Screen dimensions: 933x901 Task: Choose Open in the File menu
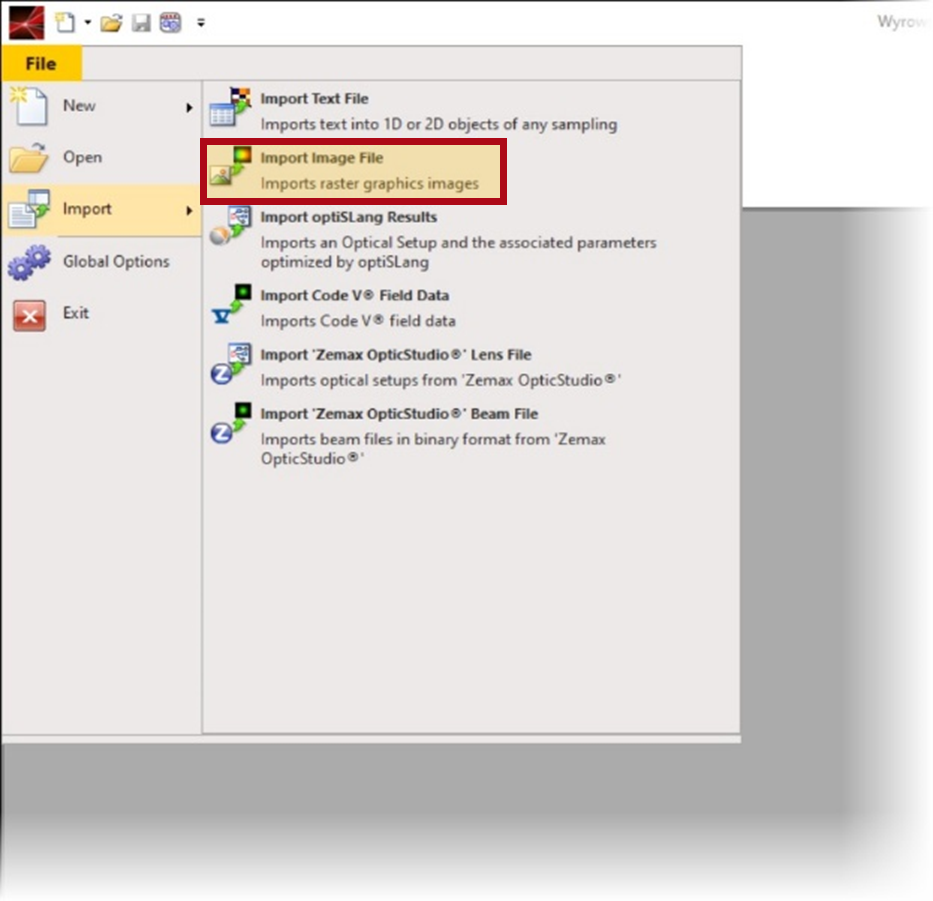pyautogui.click(x=102, y=158)
